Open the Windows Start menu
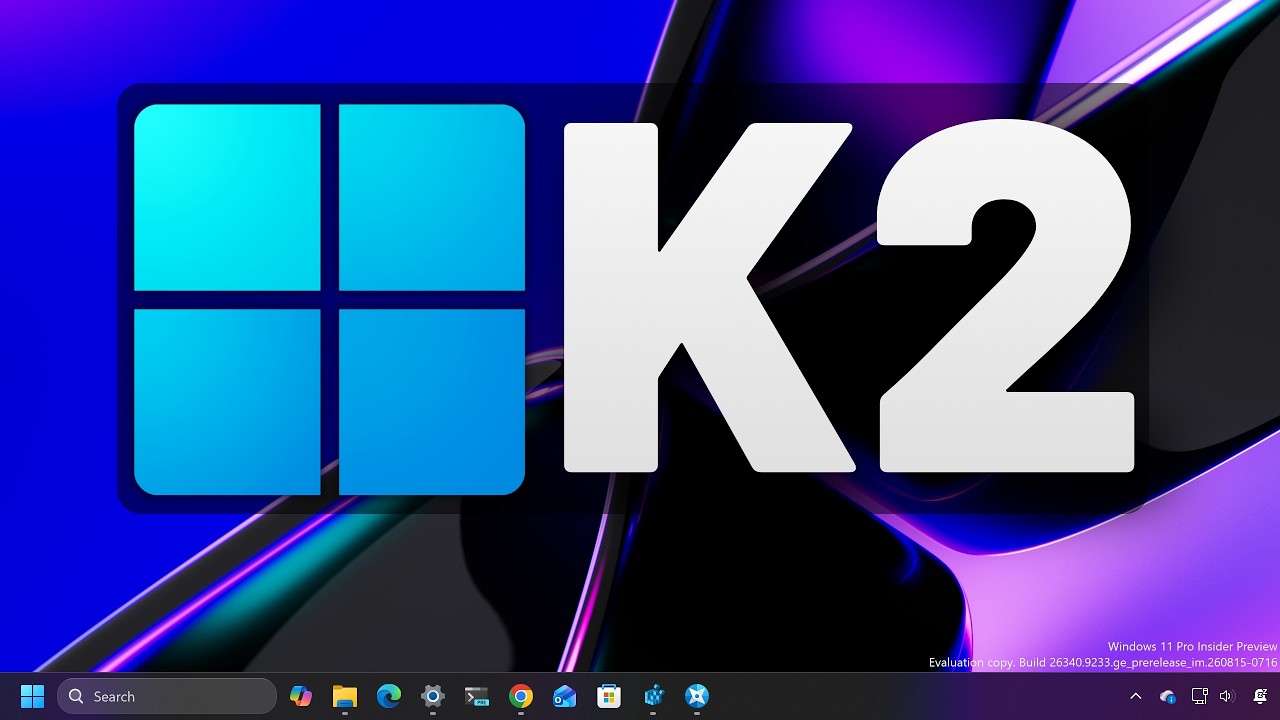Viewport: 1280px width, 720px height. tap(33, 696)
